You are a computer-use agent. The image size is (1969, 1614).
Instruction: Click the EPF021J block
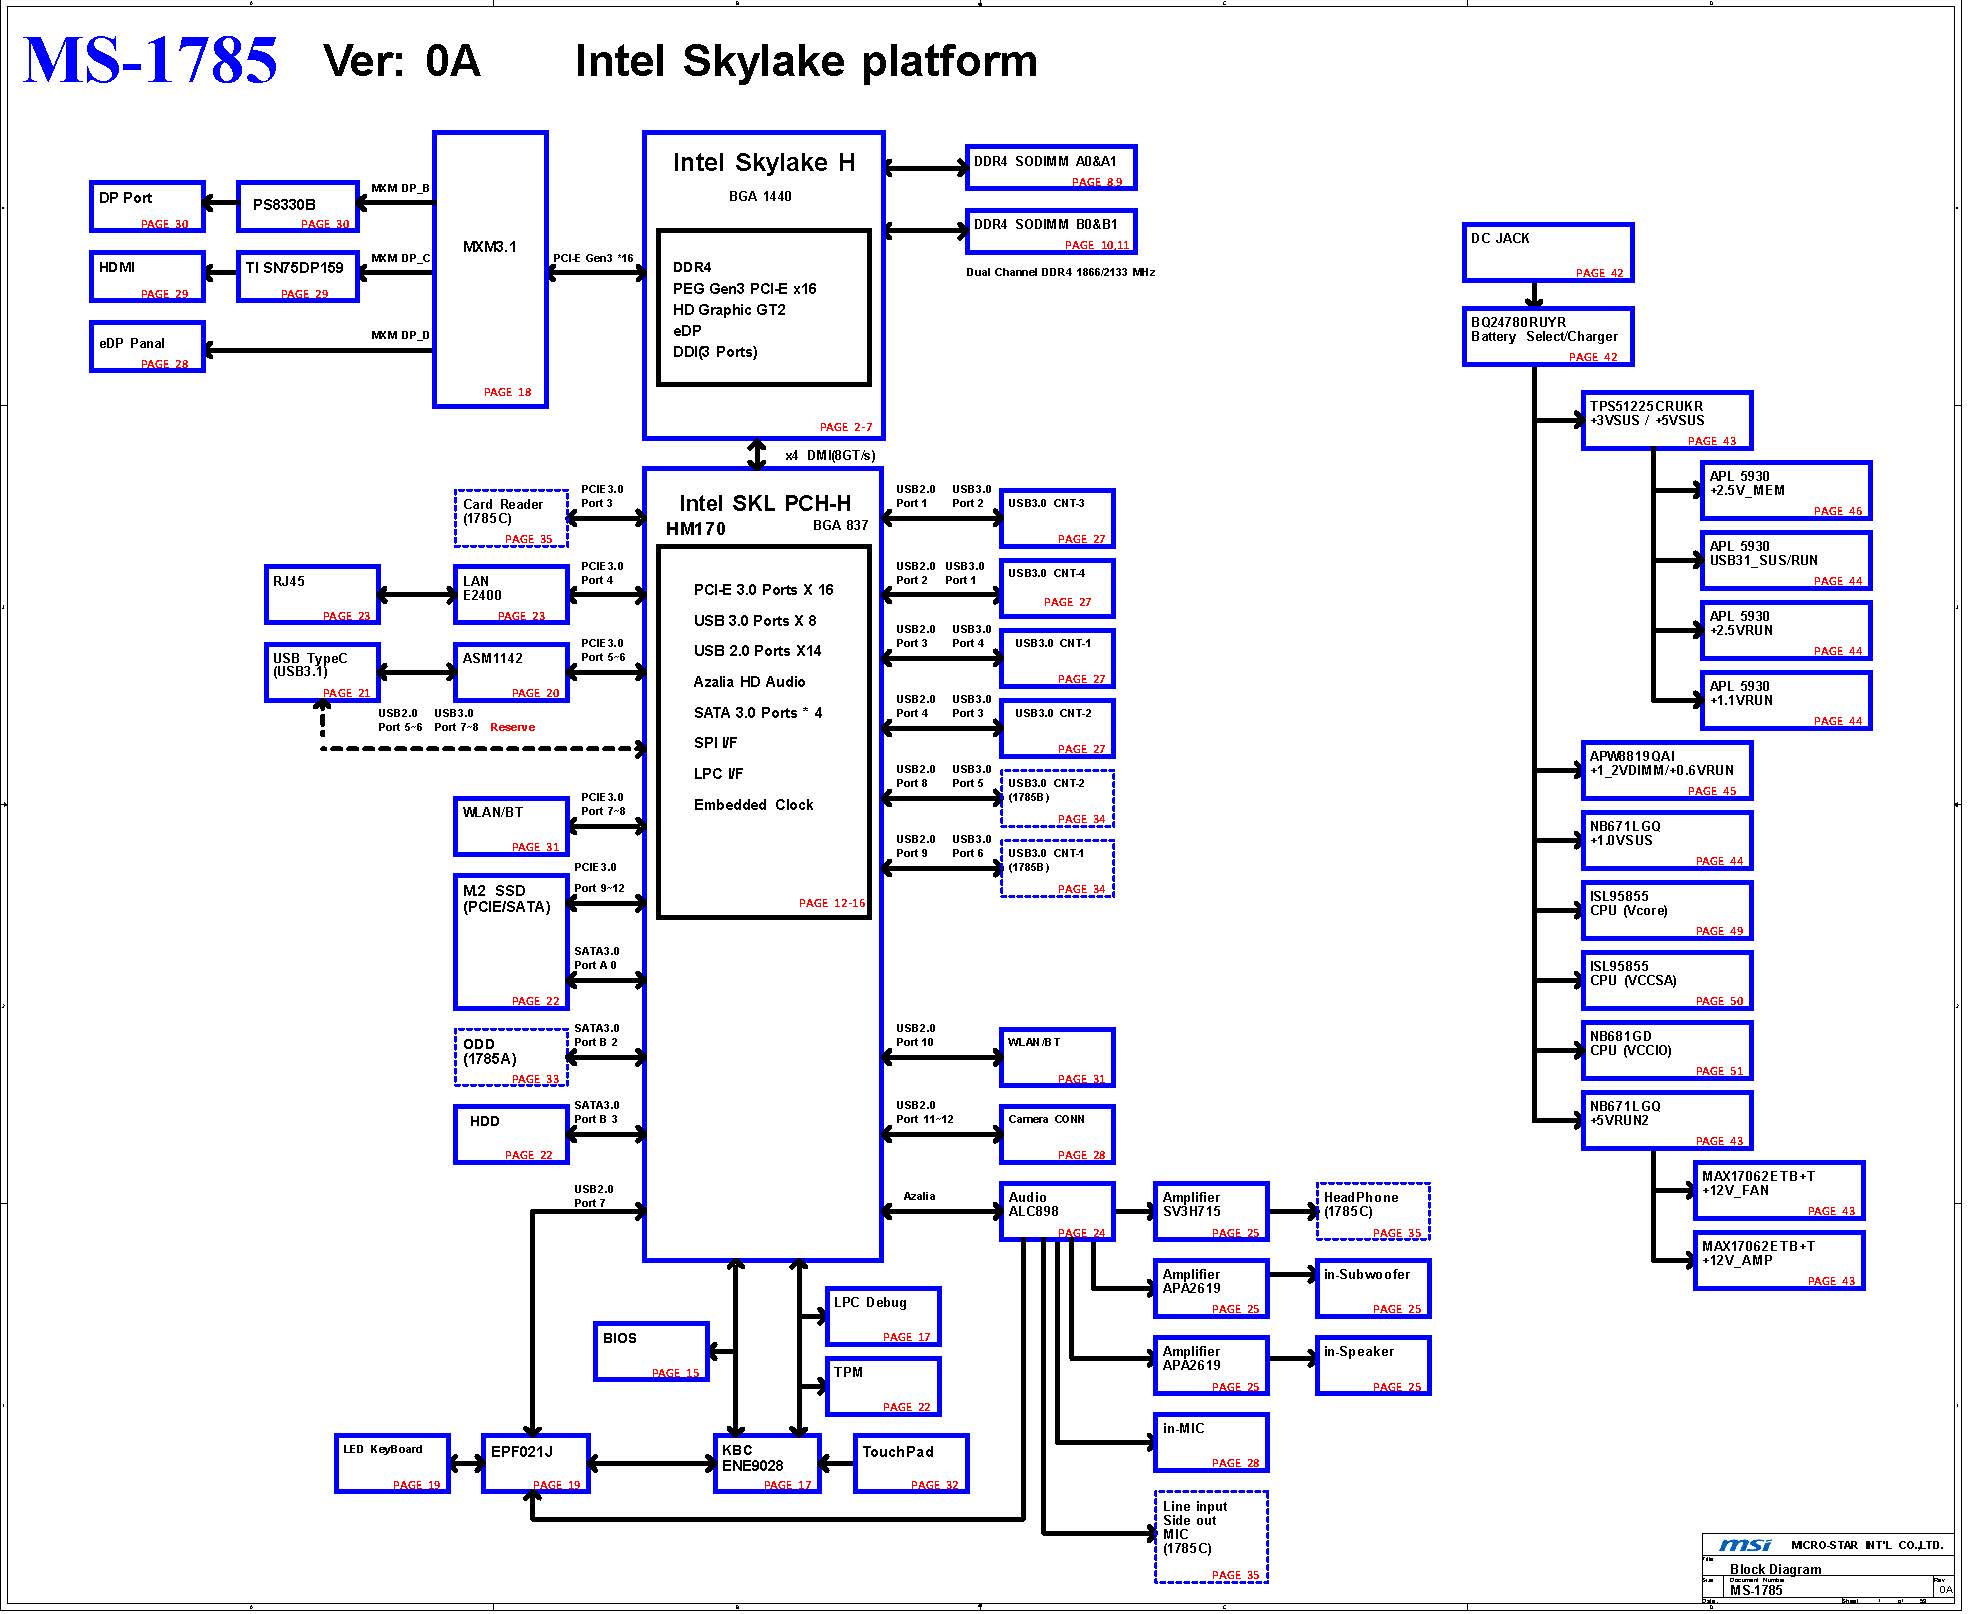[x=535, y=1464]
